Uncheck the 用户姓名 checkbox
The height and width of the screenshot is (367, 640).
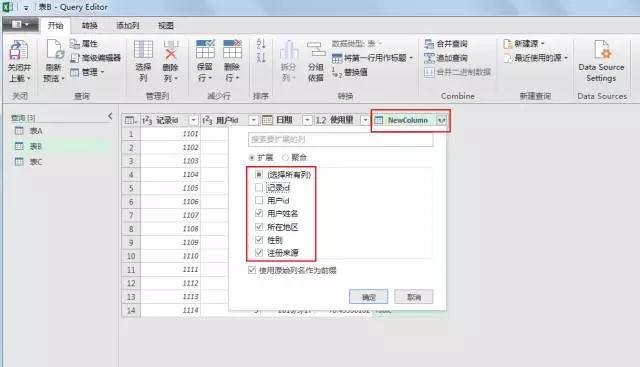pos(259,213)
